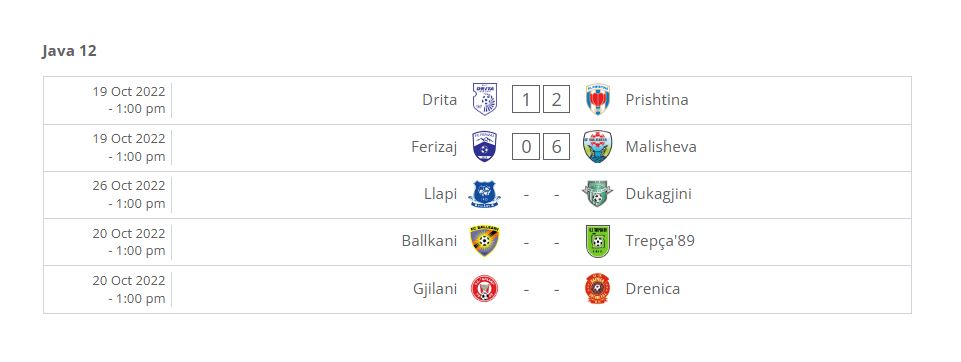Image resolution: width=961 pixels, height=362 pixels.
Task: Select the 26 Oct 2022 match date
Action: tap(129, 186)
